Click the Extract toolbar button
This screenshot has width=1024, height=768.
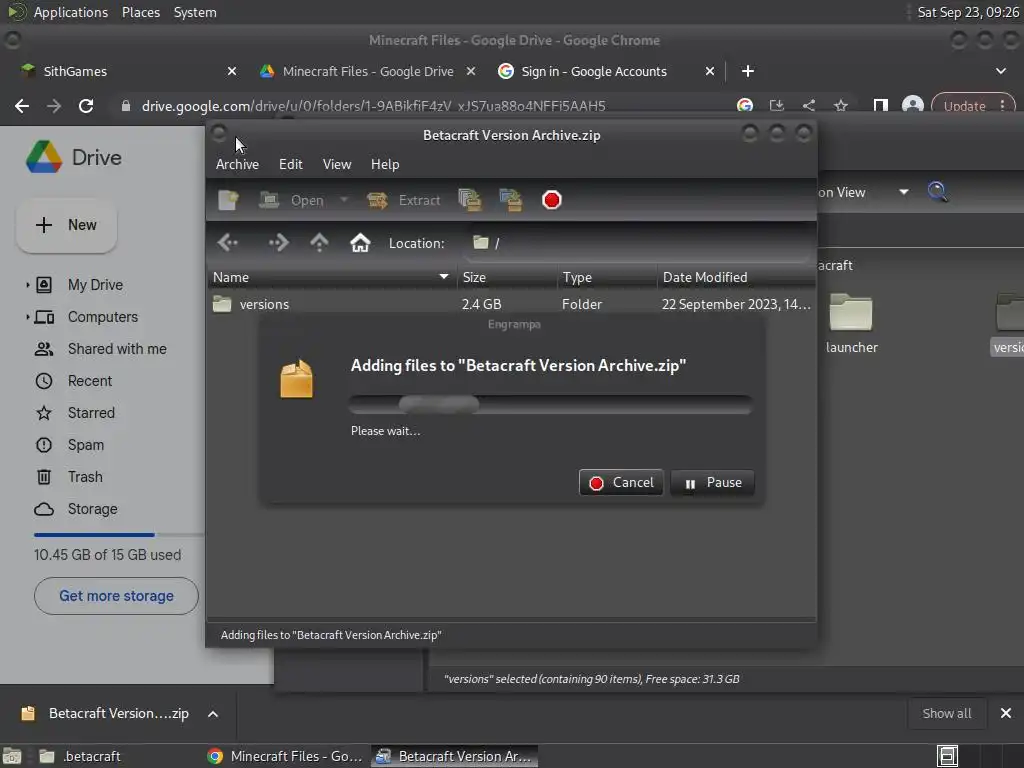point(404,200)
